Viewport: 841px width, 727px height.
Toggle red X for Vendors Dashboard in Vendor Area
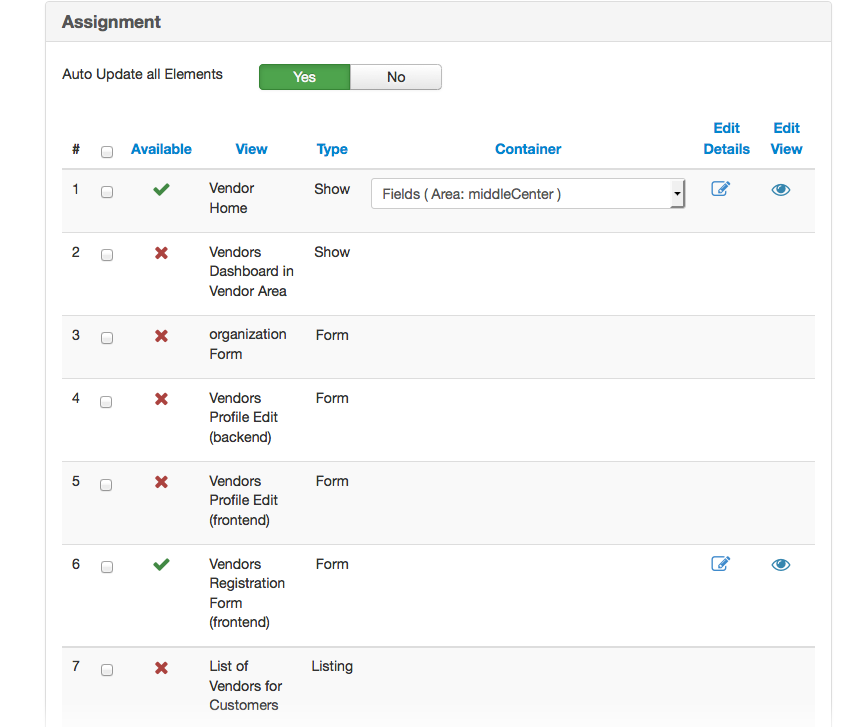point(161,253)
